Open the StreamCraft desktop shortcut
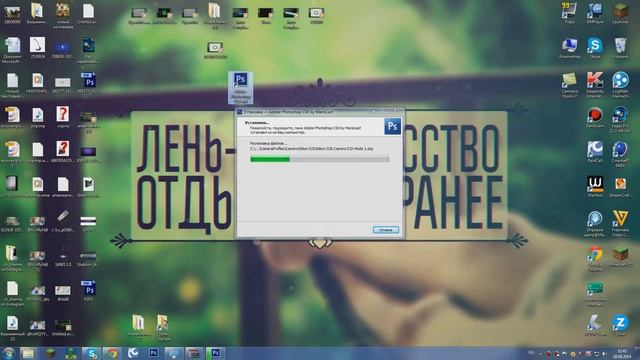640x360 pixels. pos(620,187)
